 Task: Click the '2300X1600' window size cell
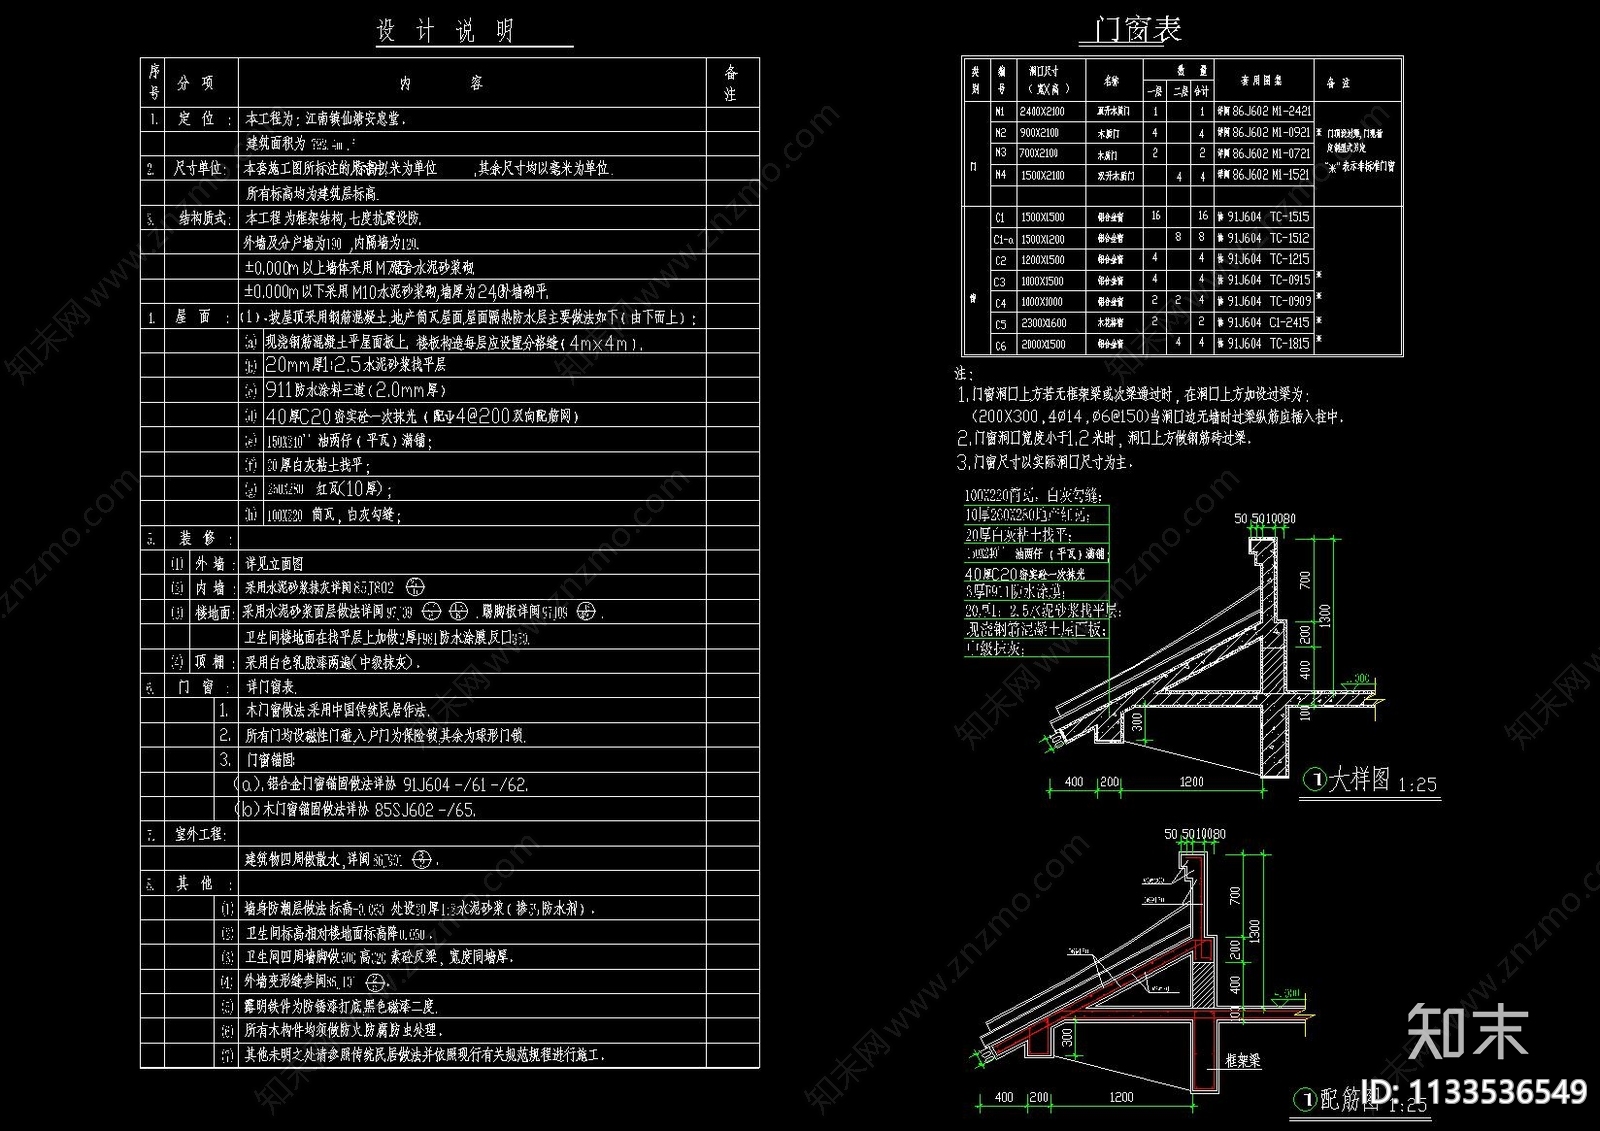click(1042, 324)
